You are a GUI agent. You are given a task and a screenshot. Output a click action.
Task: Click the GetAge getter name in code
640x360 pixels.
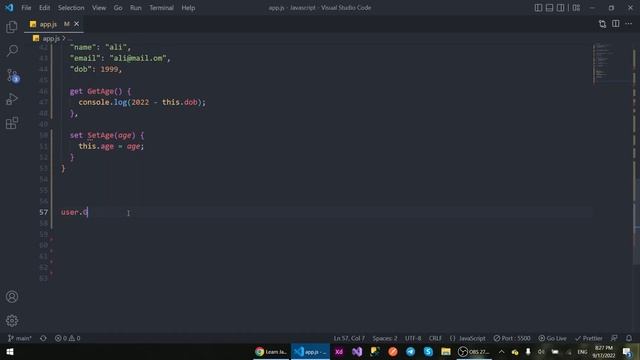coord(100,91)
